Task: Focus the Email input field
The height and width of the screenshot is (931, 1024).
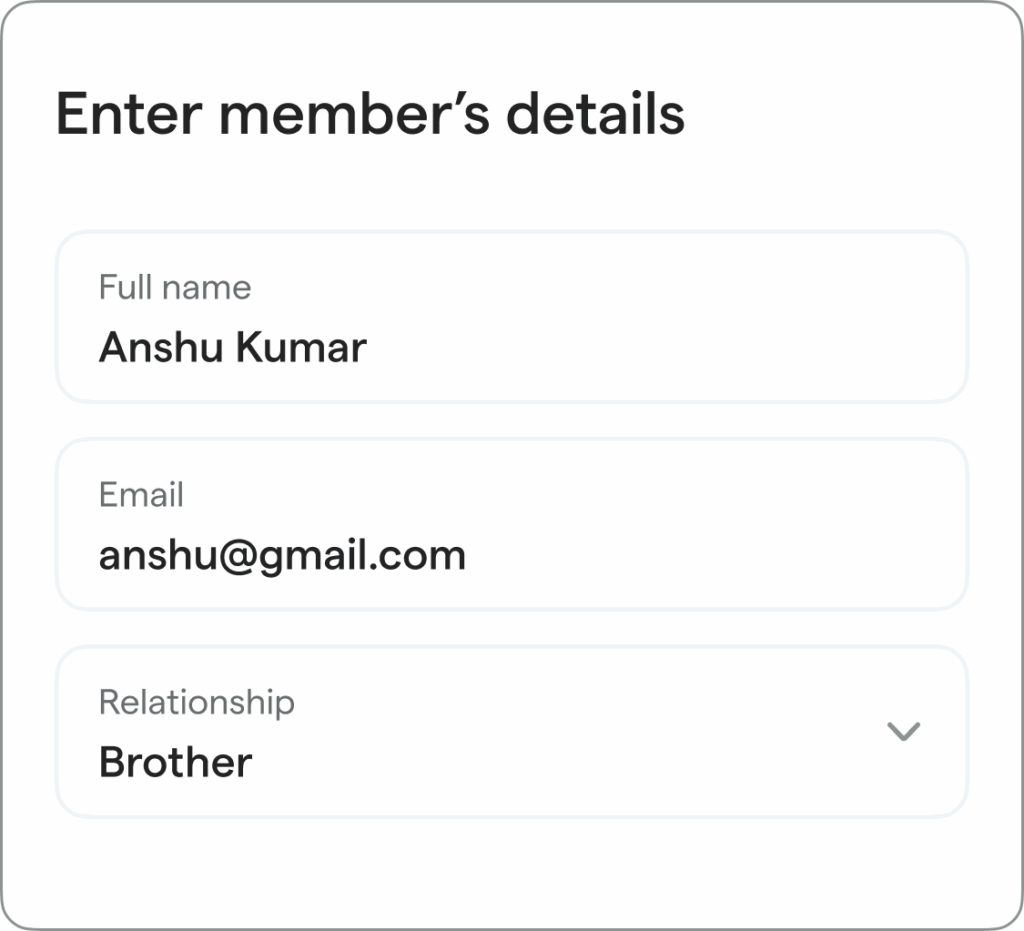Action: (x=510, y=524)
